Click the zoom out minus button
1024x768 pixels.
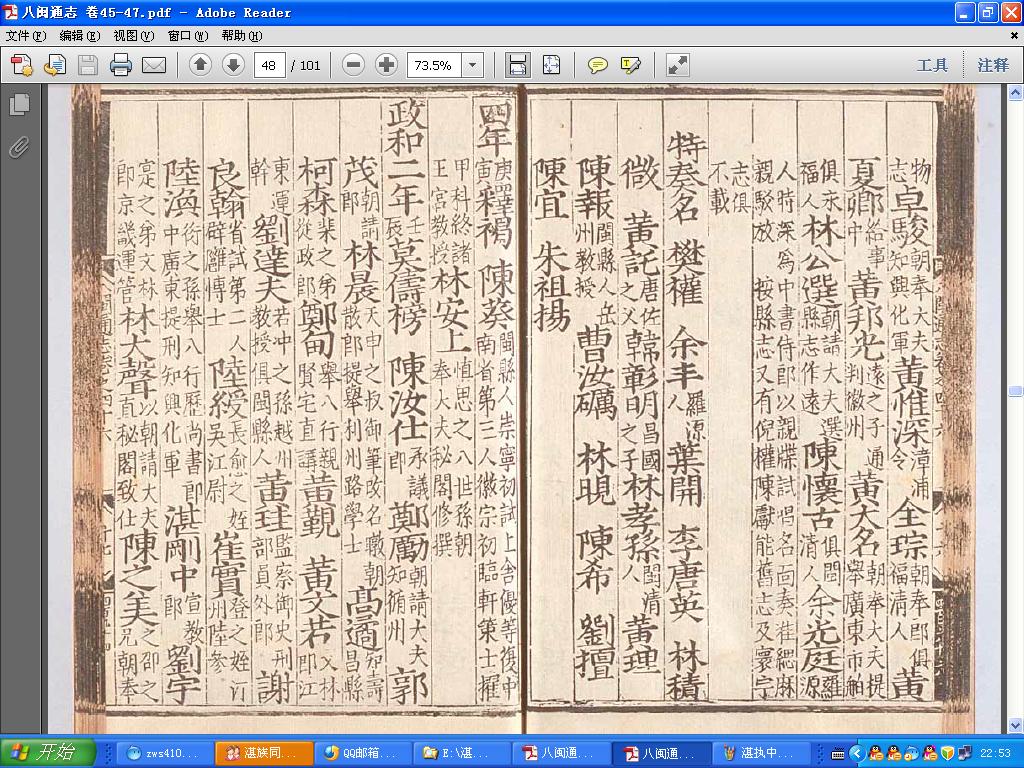(353, 65)
